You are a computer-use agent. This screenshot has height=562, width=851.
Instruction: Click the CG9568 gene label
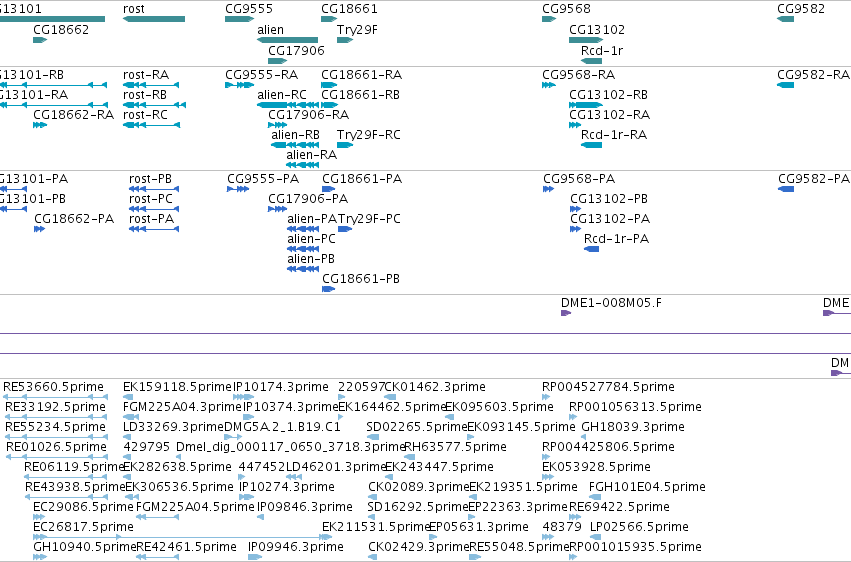(x=567, y=9)
